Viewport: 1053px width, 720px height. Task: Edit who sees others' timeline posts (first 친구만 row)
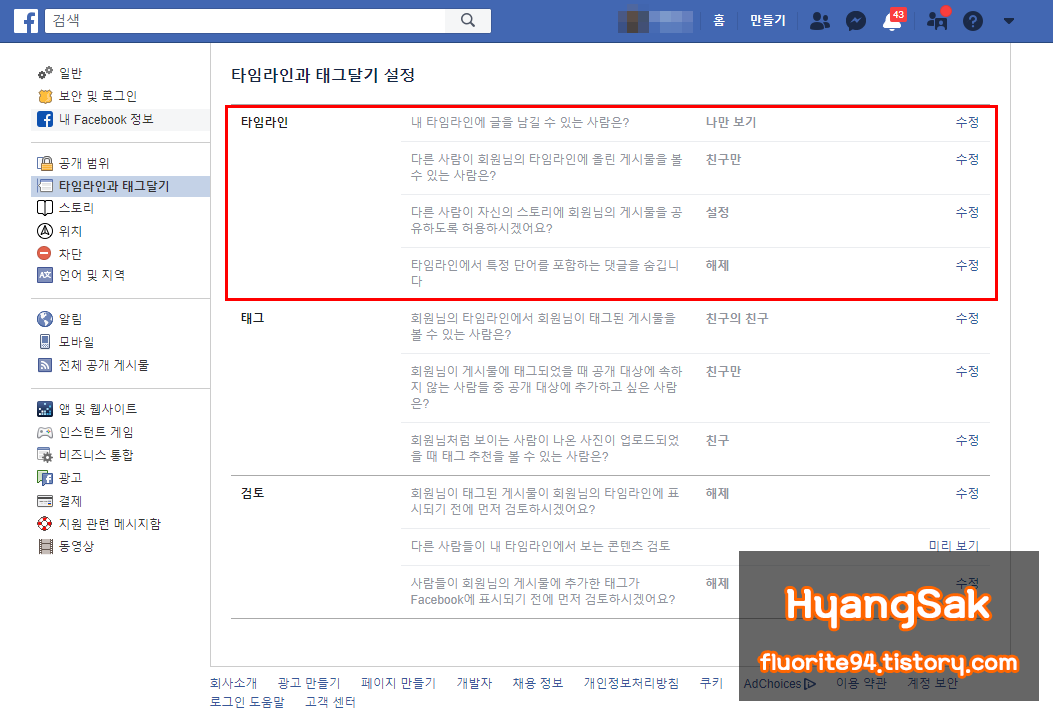[x=967, y=159]
